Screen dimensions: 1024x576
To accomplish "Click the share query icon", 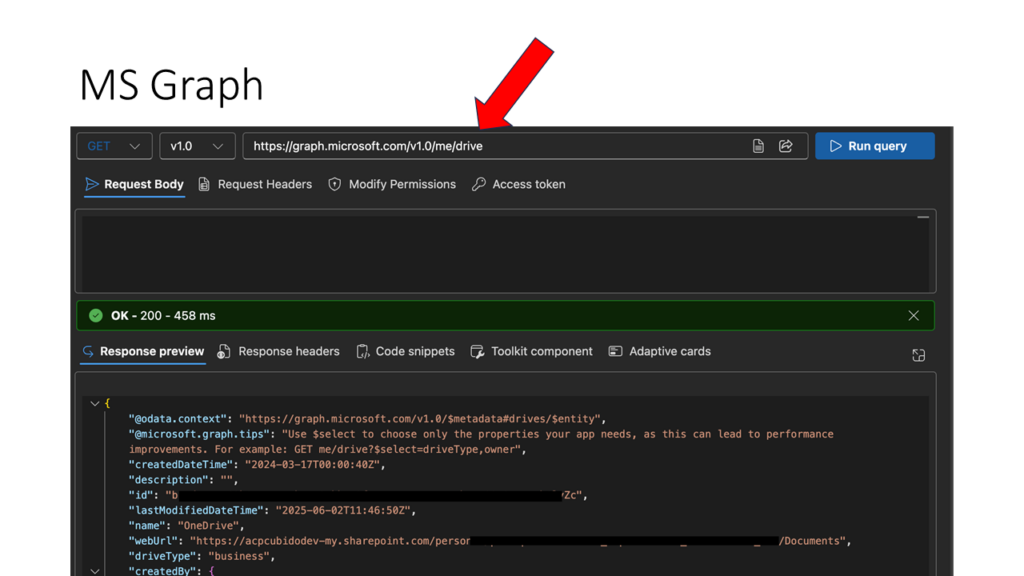I will 786,146.
